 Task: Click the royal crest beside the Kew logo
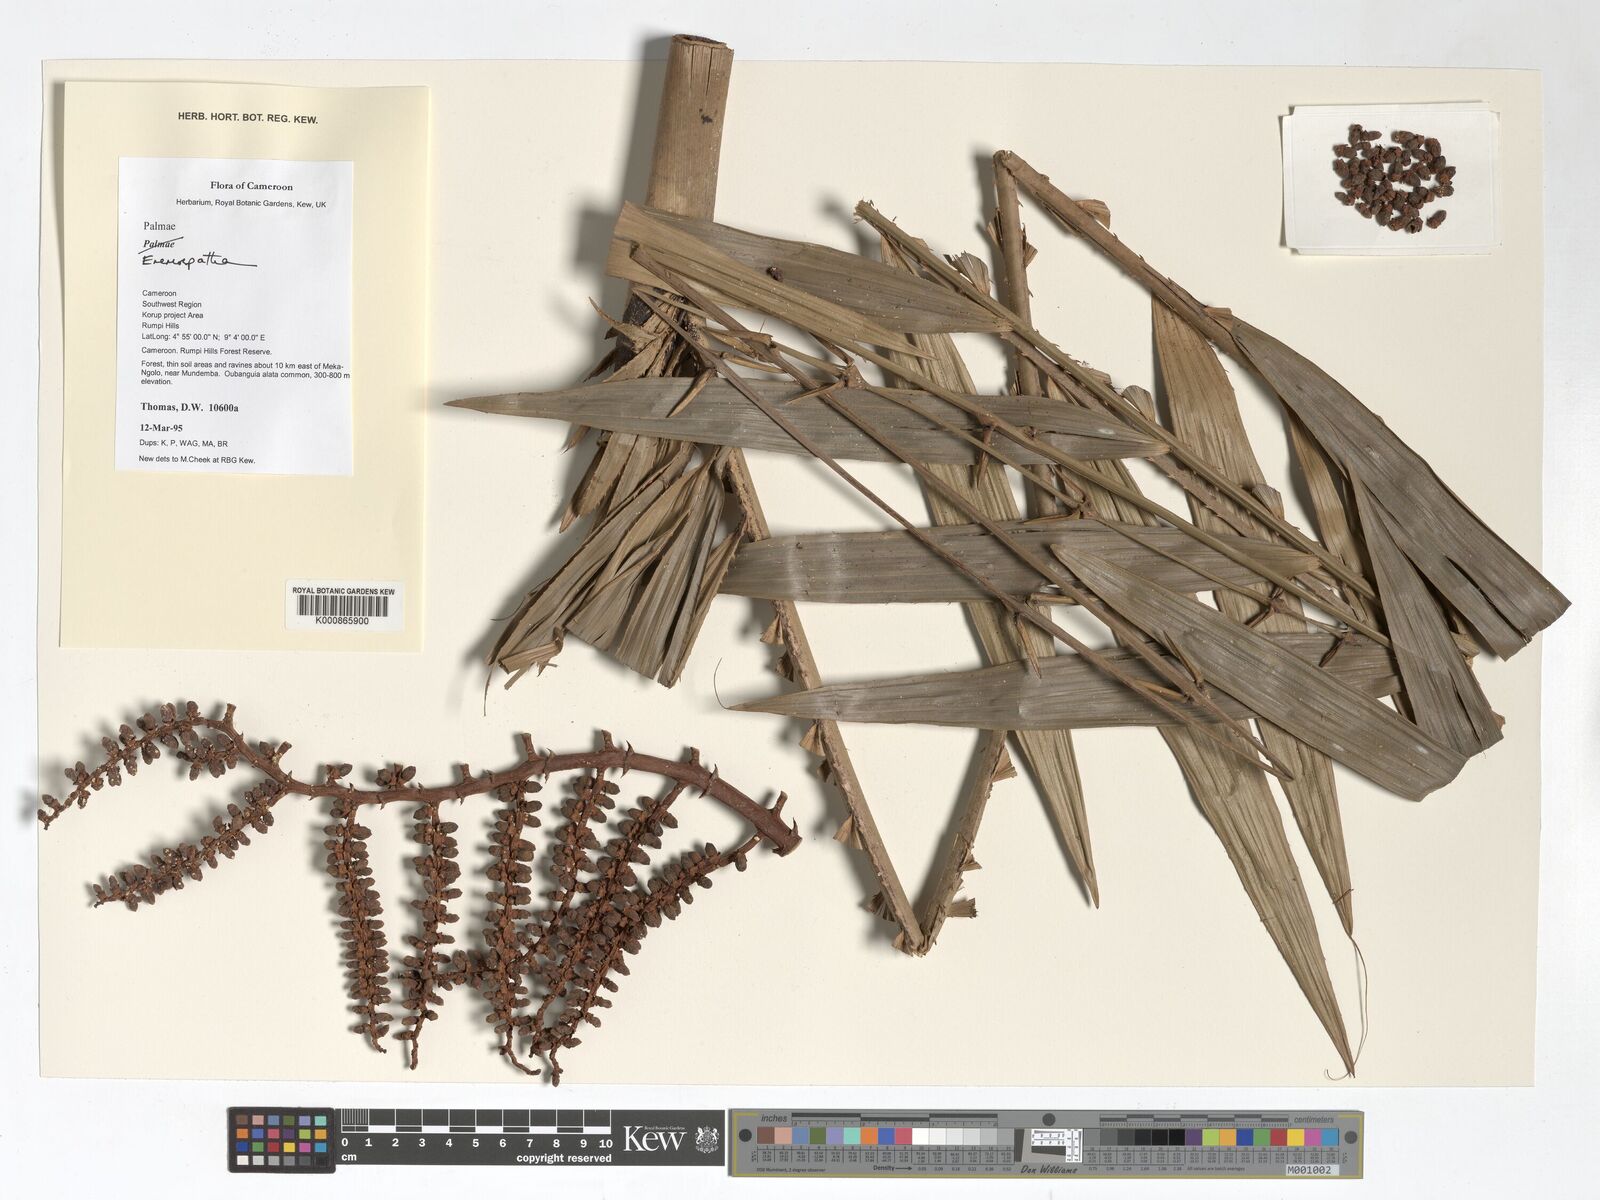(x=705, y=1138)
